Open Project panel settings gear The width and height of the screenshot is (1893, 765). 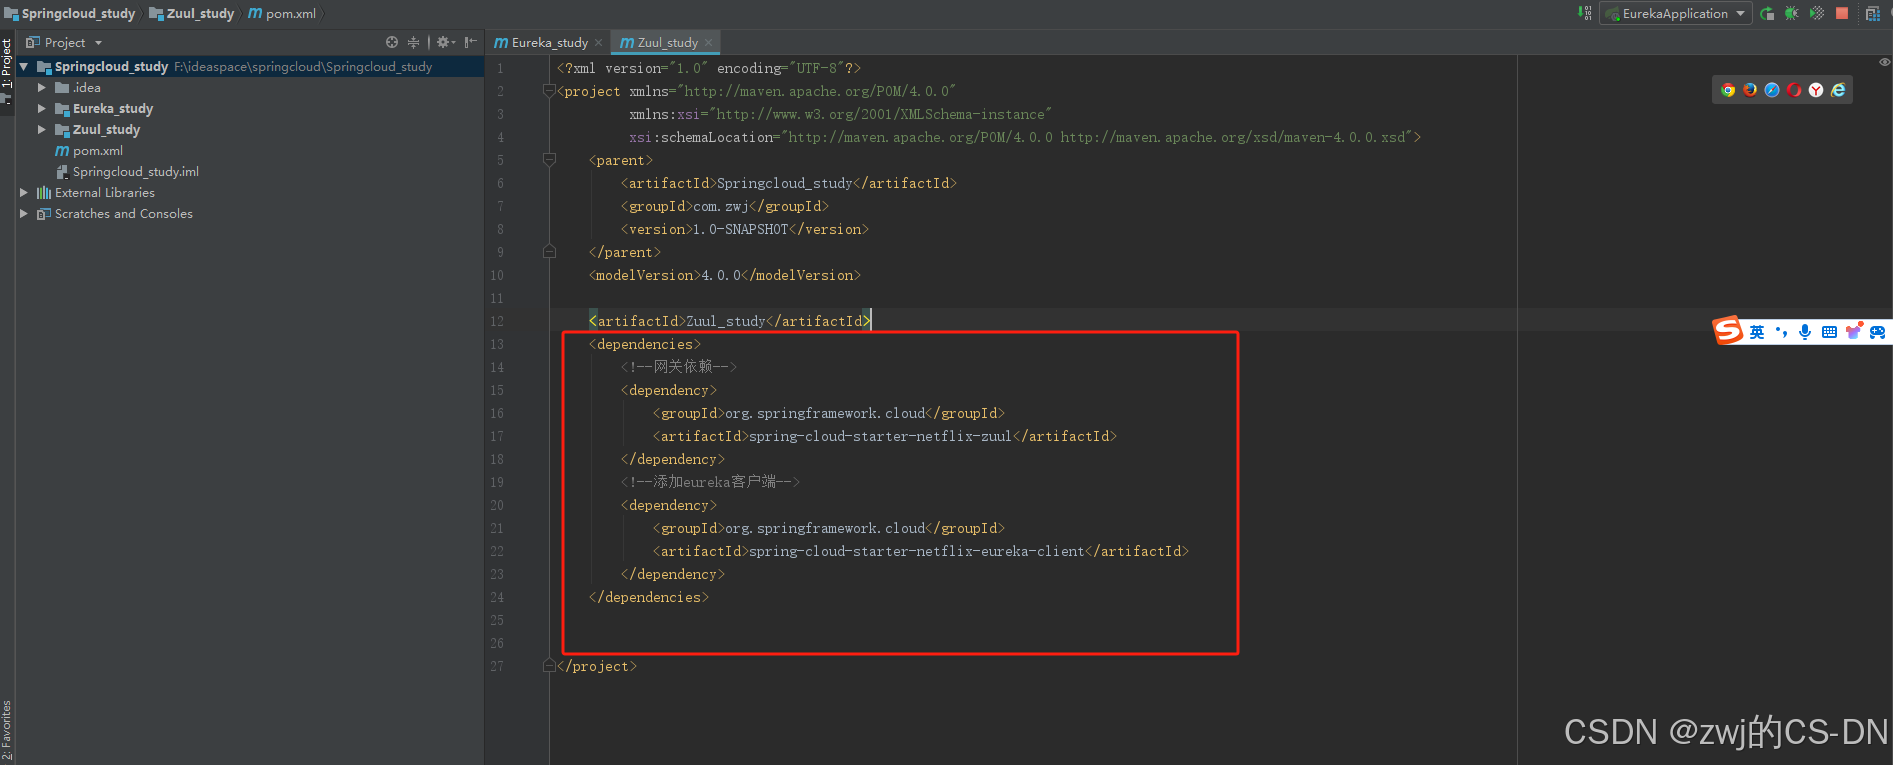445,42
